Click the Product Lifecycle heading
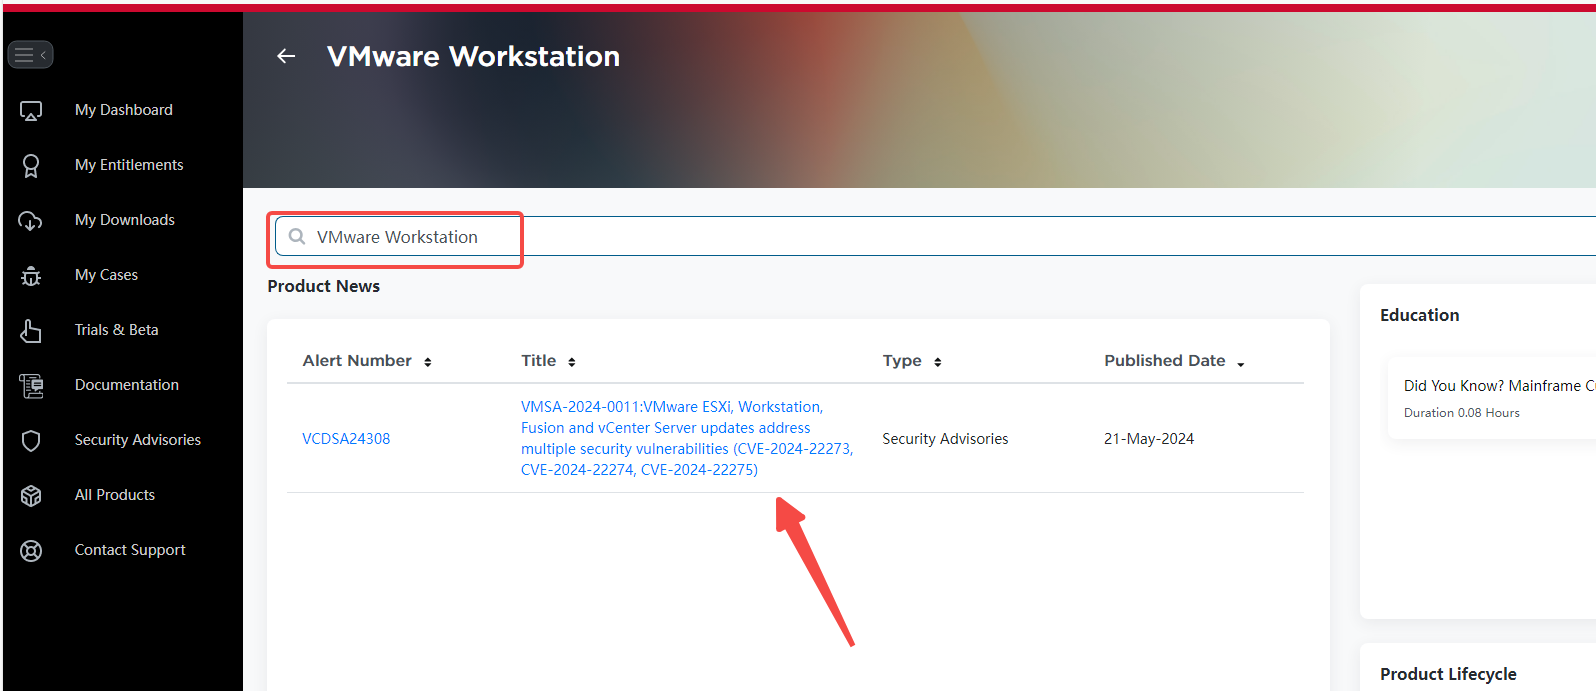 1448,674
